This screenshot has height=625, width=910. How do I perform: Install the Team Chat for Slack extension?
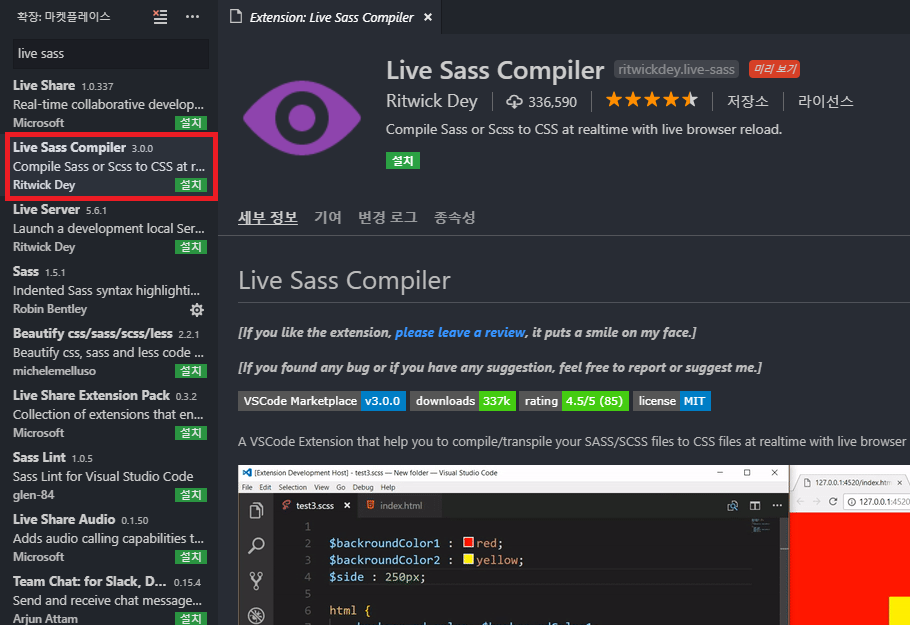191,619
